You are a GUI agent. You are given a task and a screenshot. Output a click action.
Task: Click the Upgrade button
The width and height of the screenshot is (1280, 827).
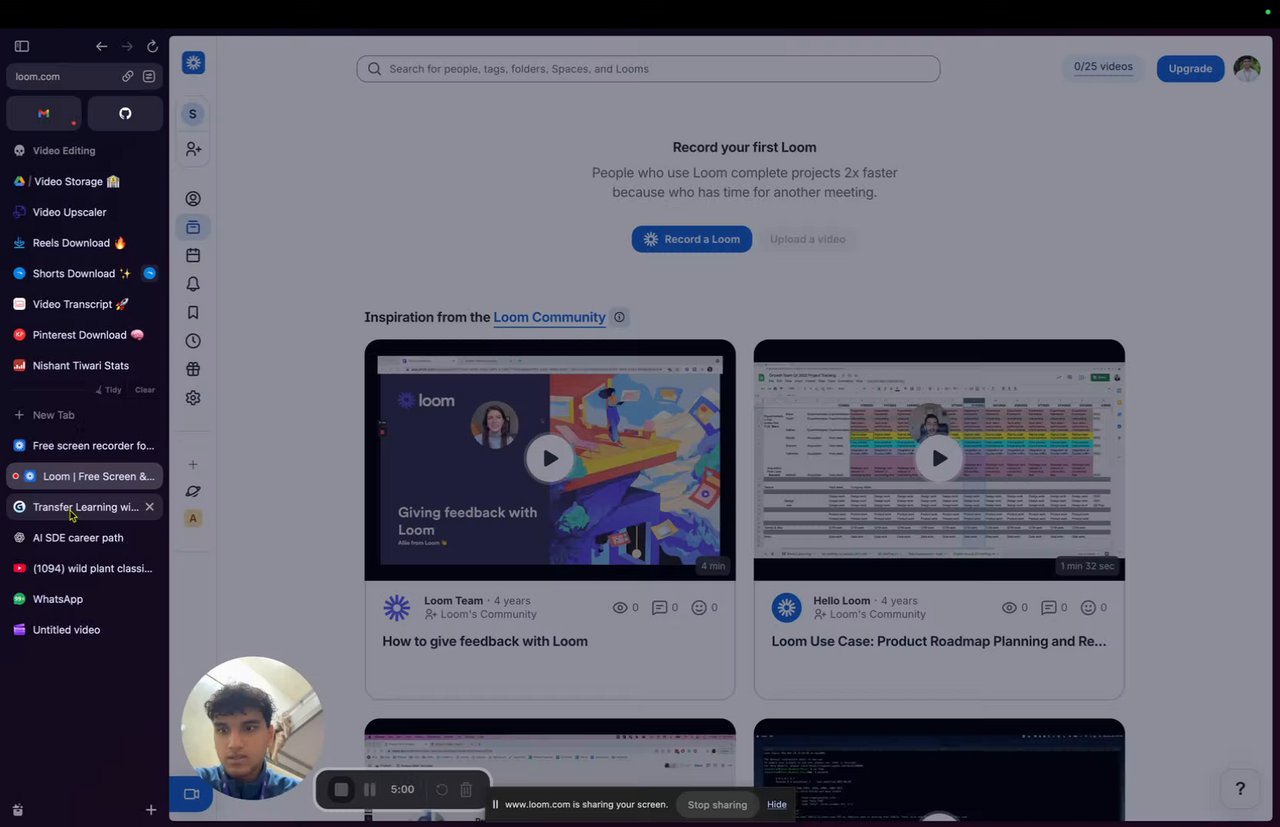[1190, 68]
